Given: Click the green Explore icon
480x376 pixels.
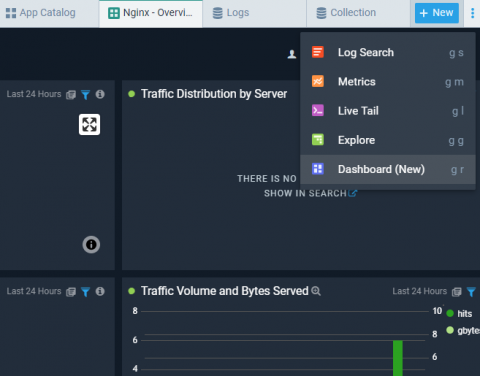Looking at the screenshot, I should tap(318, 140).
